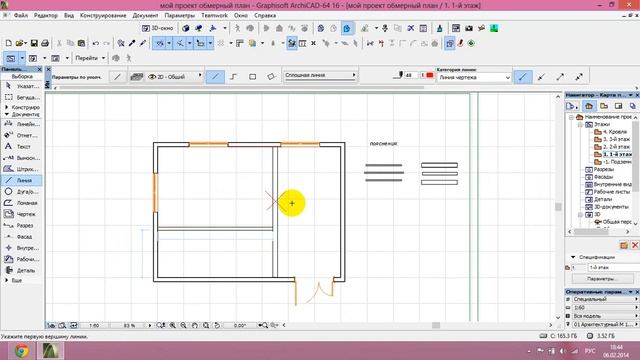This screenshot has width=640, height=360.
Task: Click the red X delete icon in navigator
Action: click(x=635, y=245)
